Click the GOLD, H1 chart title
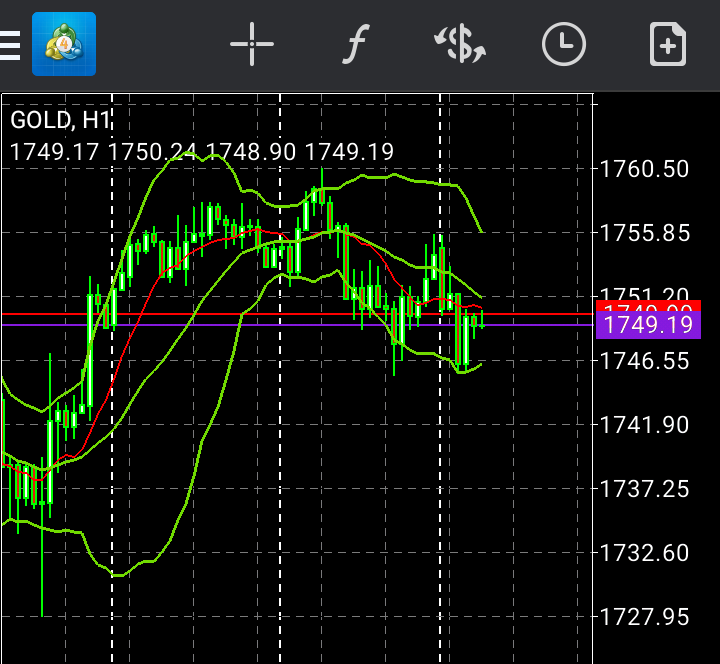Image resolution: width=720 pixels, height=664 pixels. 61,120
